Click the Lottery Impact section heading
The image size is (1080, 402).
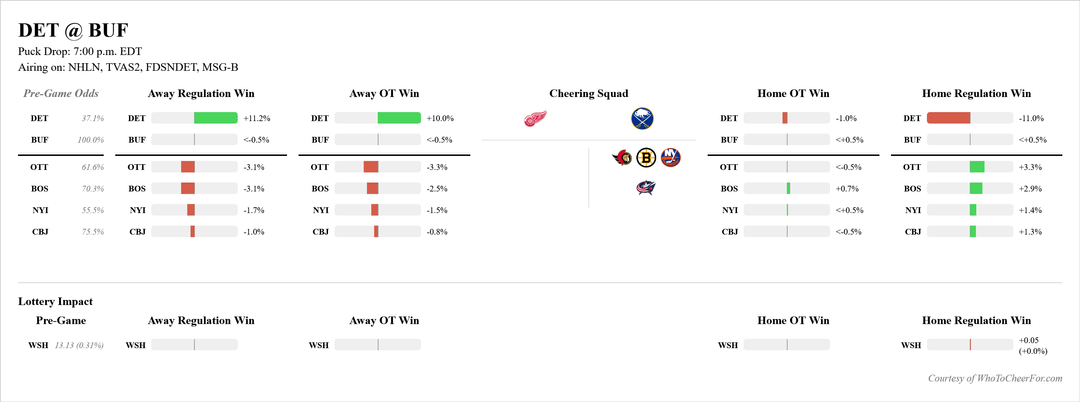pos(56,301)
